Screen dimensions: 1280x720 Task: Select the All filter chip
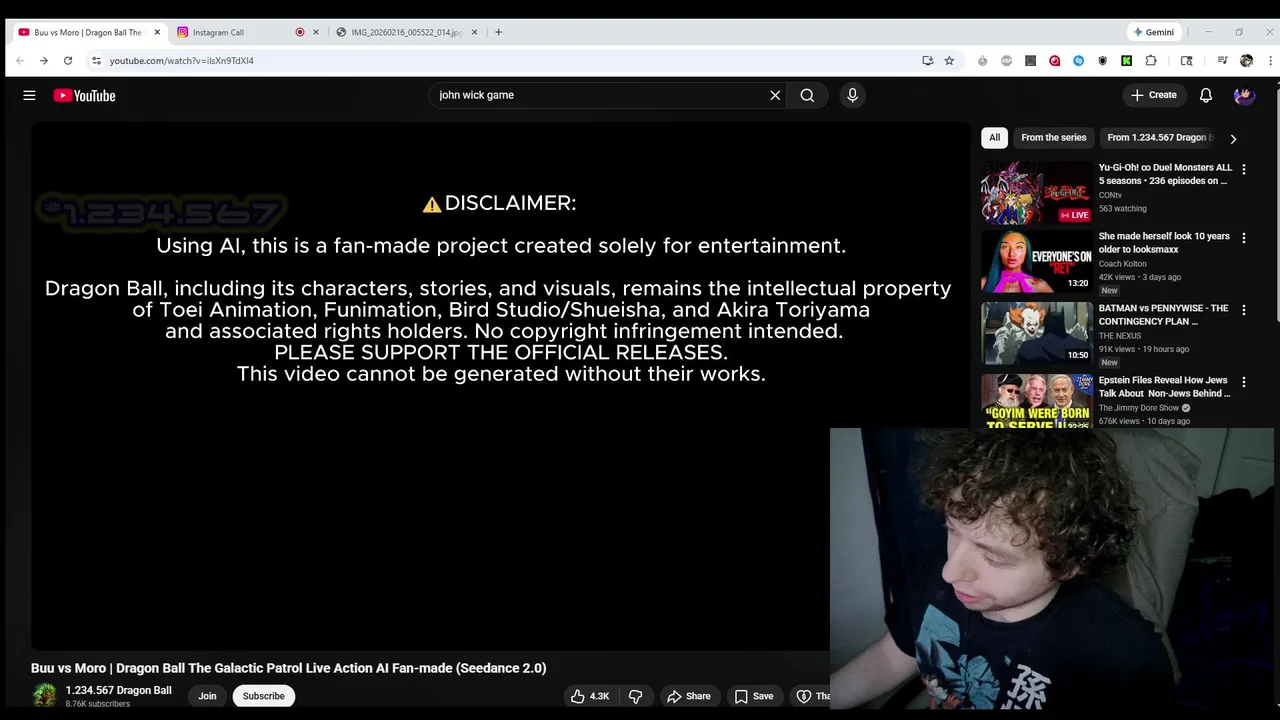994,138
